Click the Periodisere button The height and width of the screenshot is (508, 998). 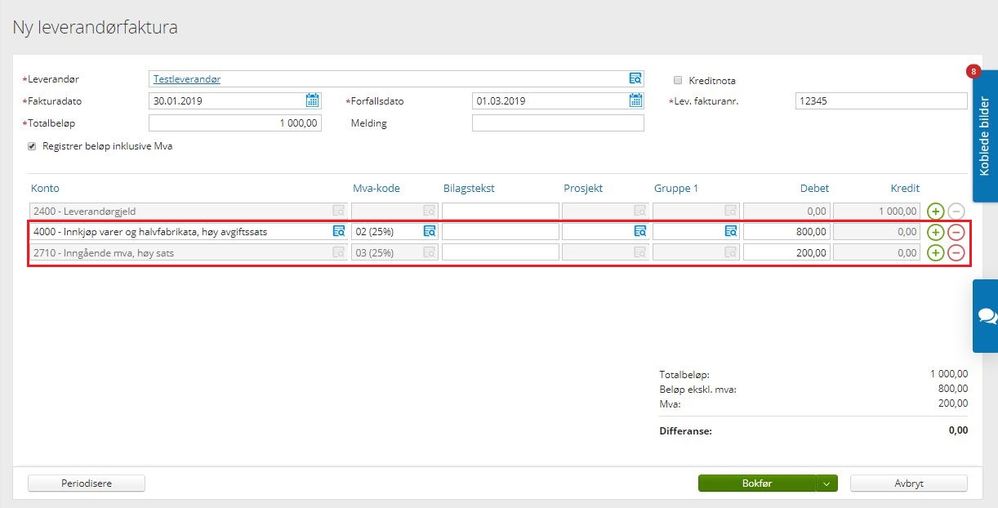87,483
